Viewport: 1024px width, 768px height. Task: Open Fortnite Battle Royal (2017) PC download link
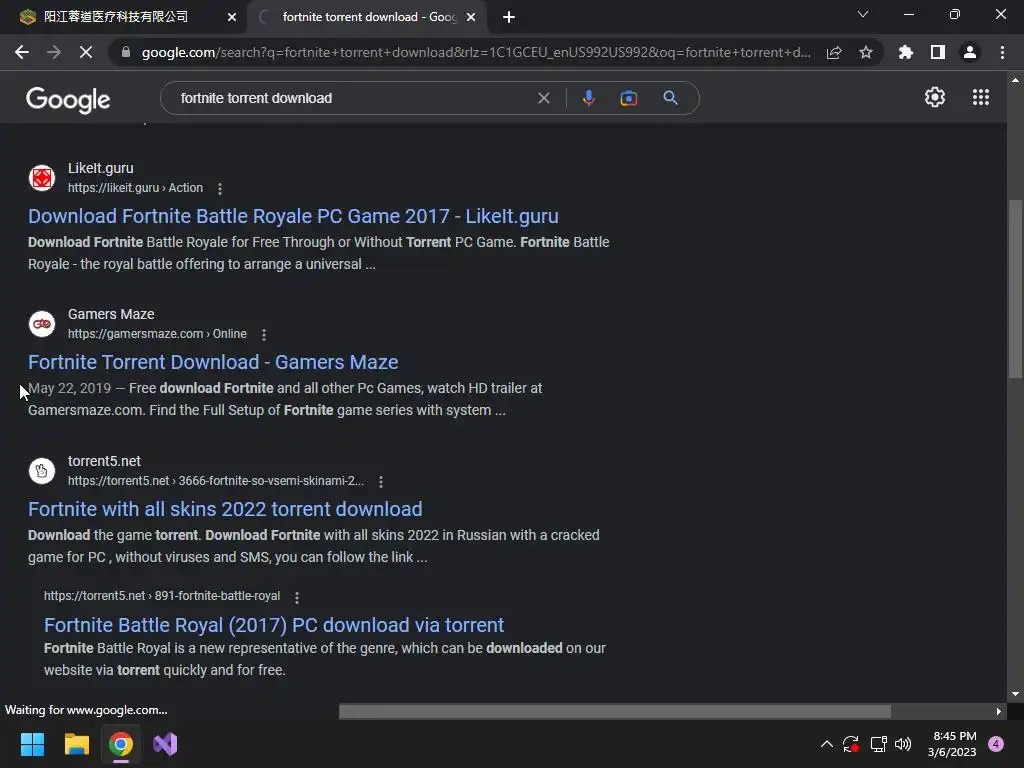(x=274, y=625)
